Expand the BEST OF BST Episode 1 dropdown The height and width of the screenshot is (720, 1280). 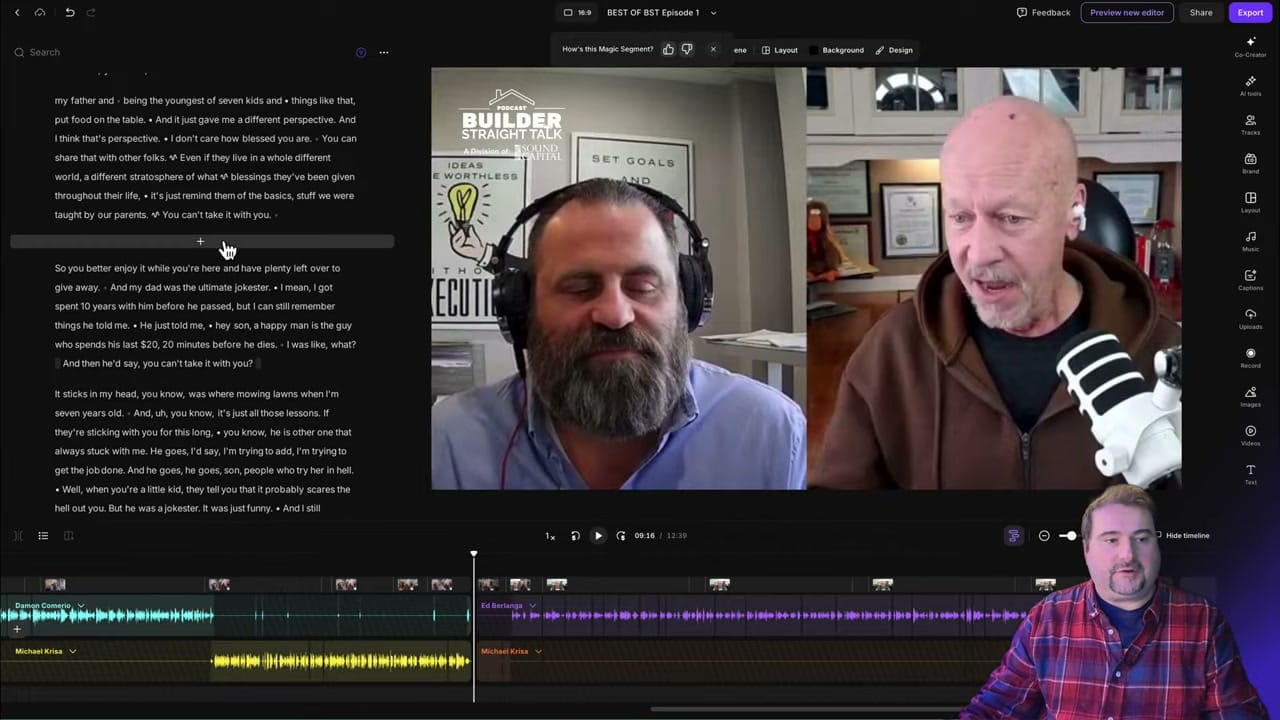coord(713,13)
